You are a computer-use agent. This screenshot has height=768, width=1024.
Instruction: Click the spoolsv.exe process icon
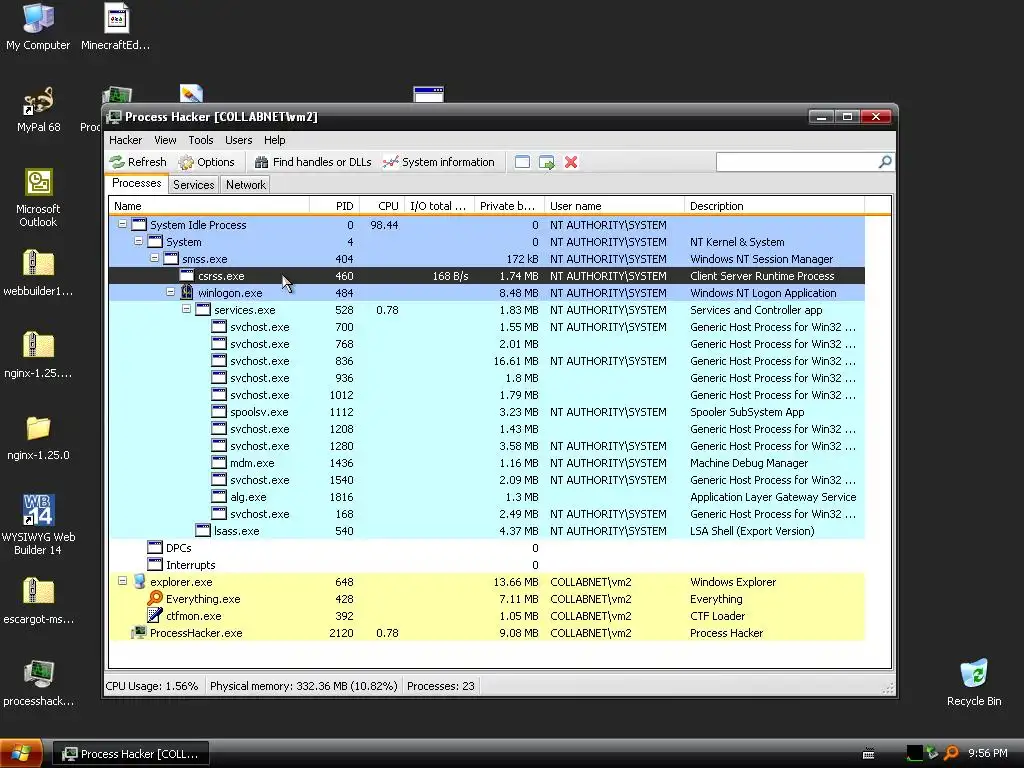pos(219,411)
